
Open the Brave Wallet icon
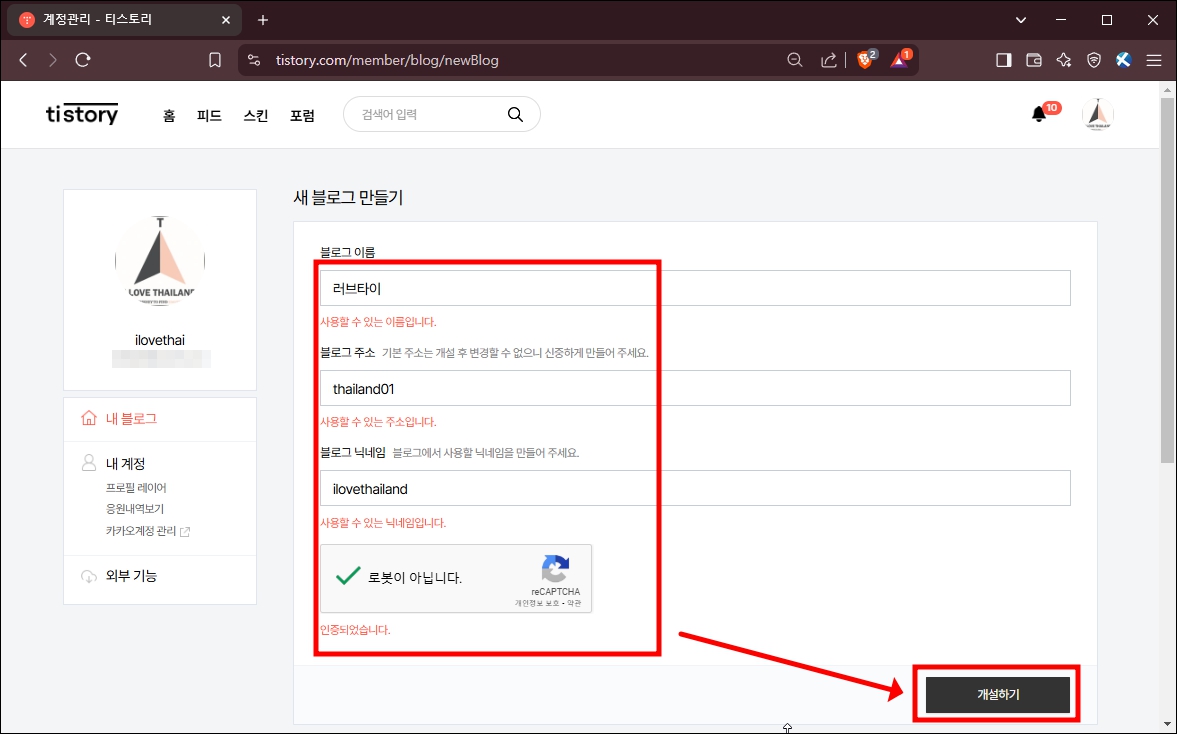coord(1033,60)
